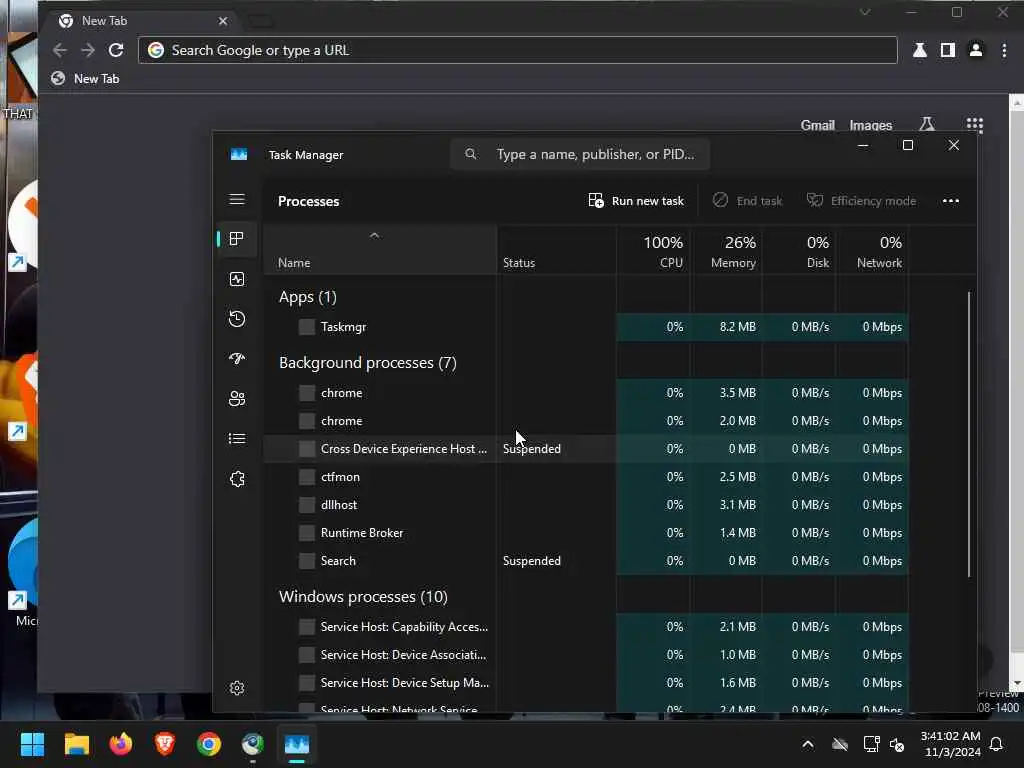
Task: Select the dllhost process
Action: tap(586, 505)
